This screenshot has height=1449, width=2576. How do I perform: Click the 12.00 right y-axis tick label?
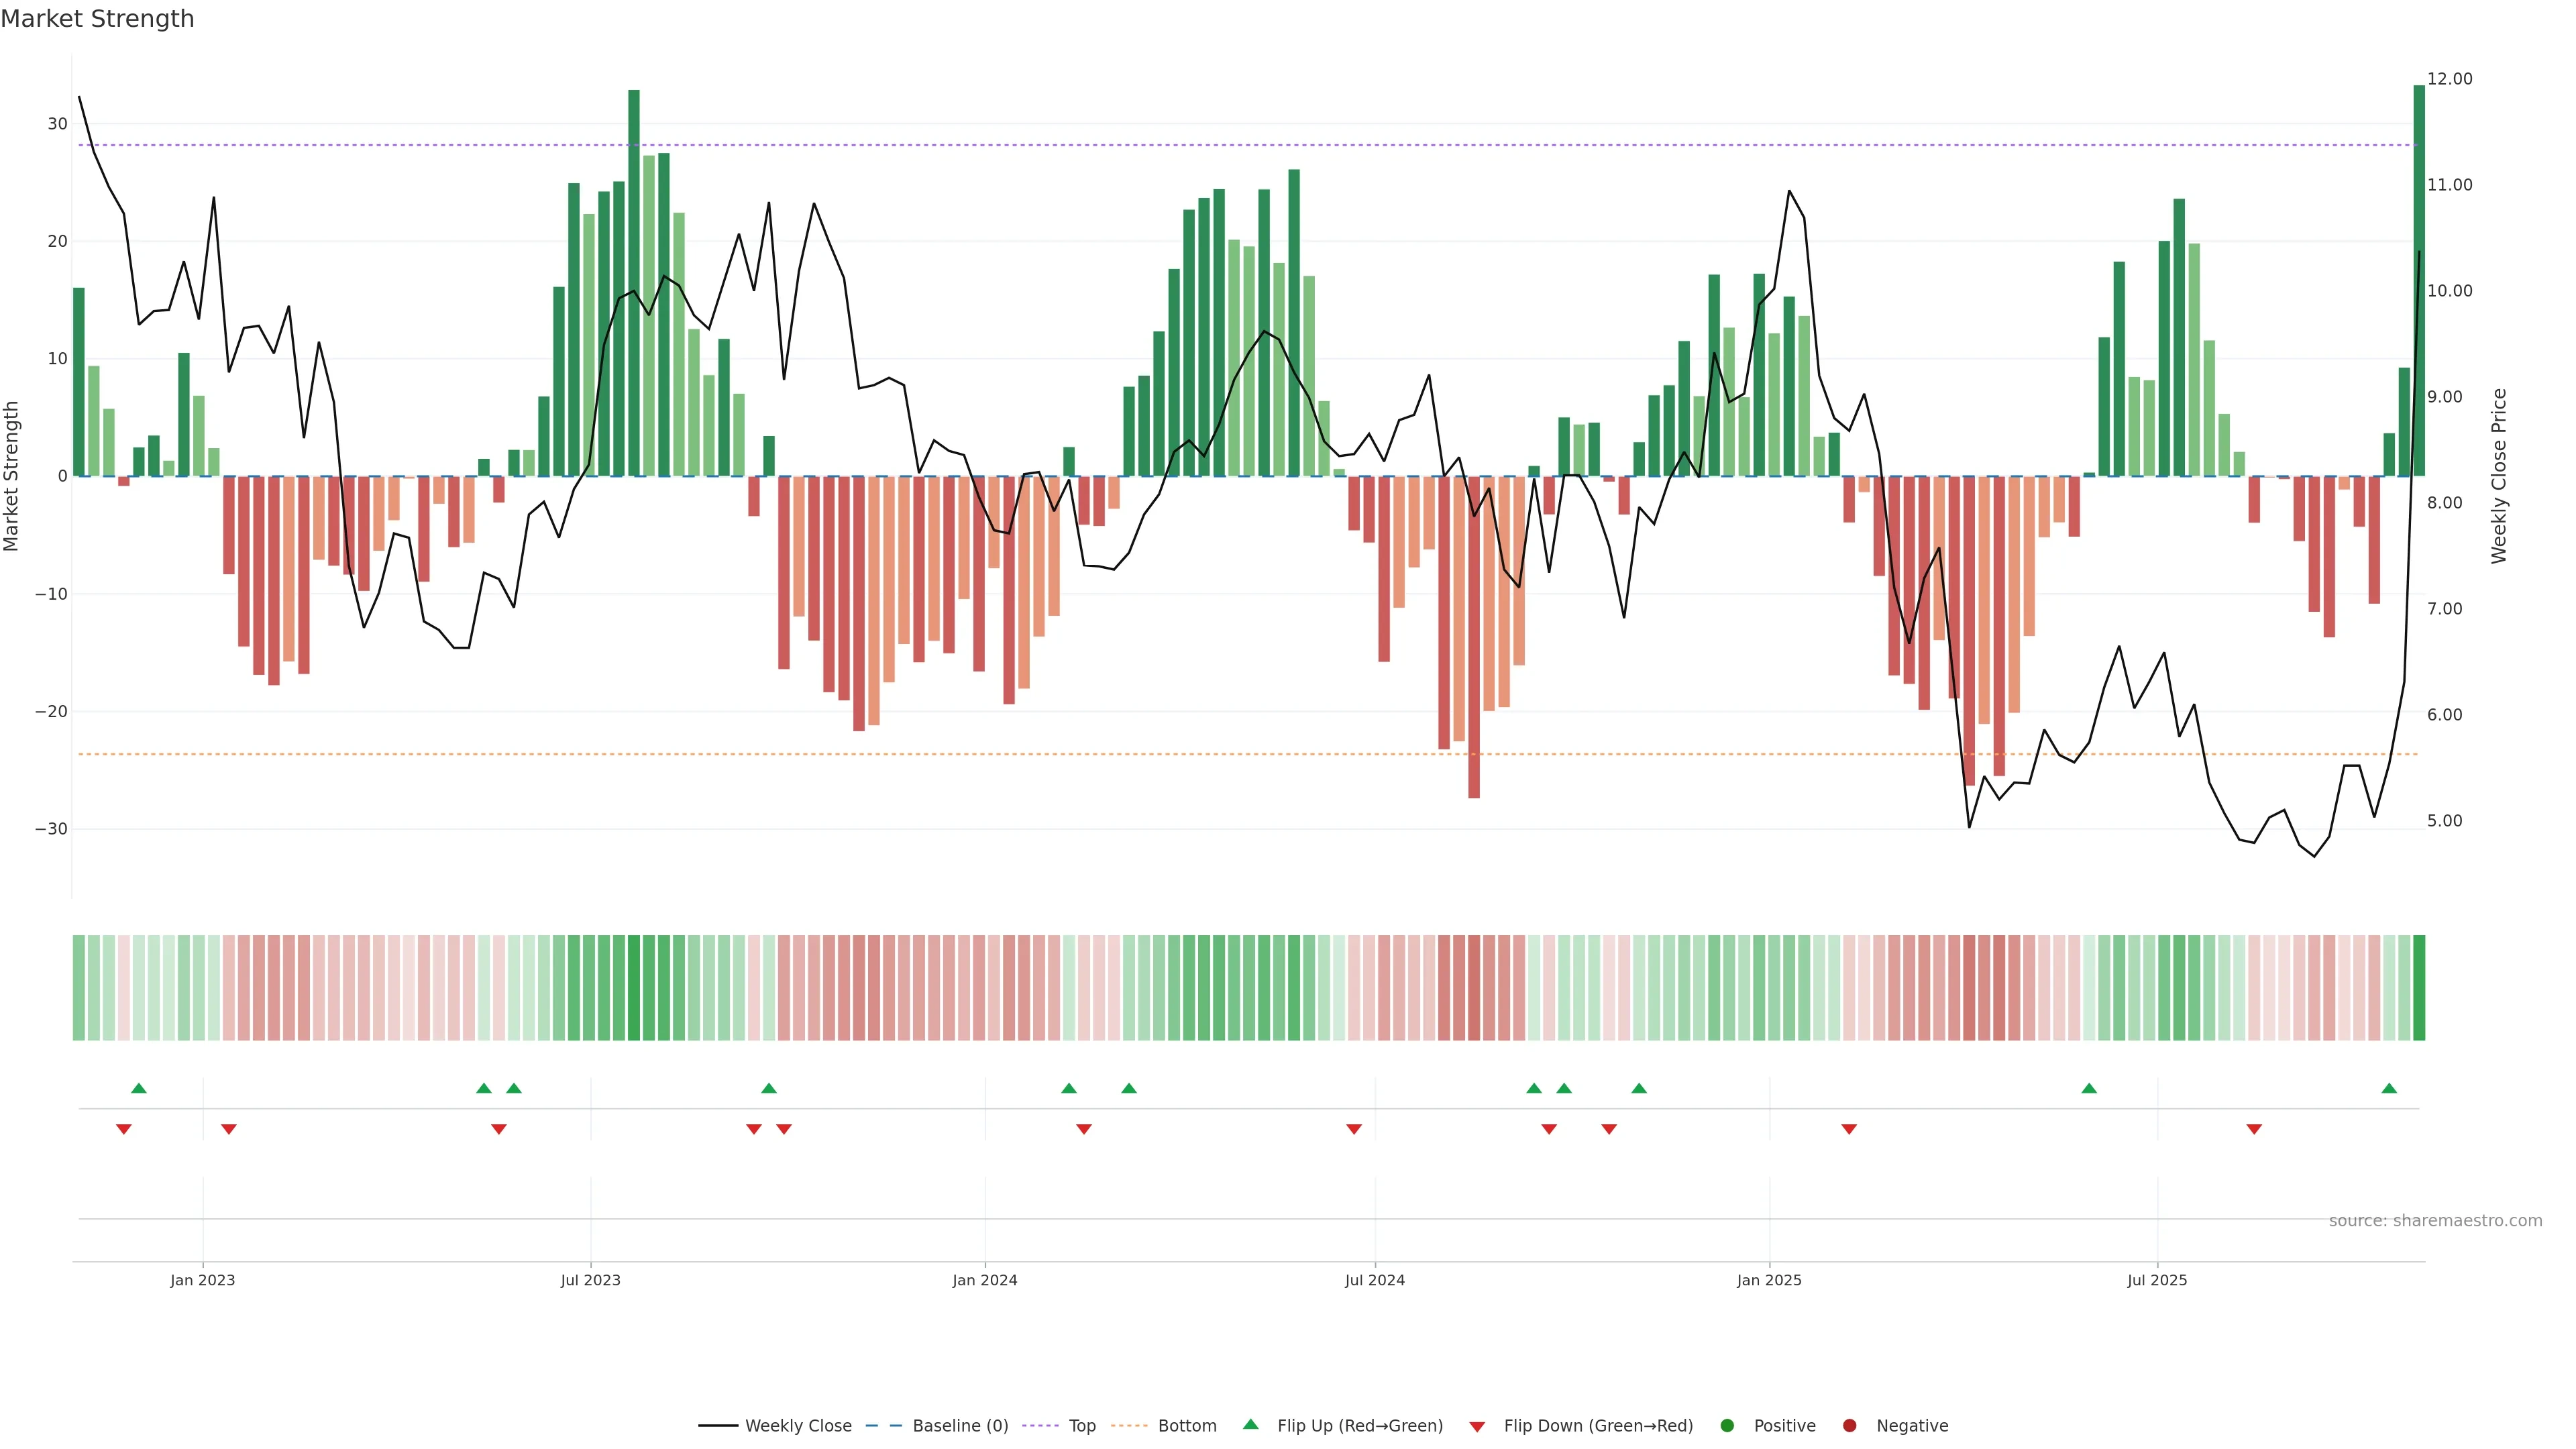tap(2449, 79)
